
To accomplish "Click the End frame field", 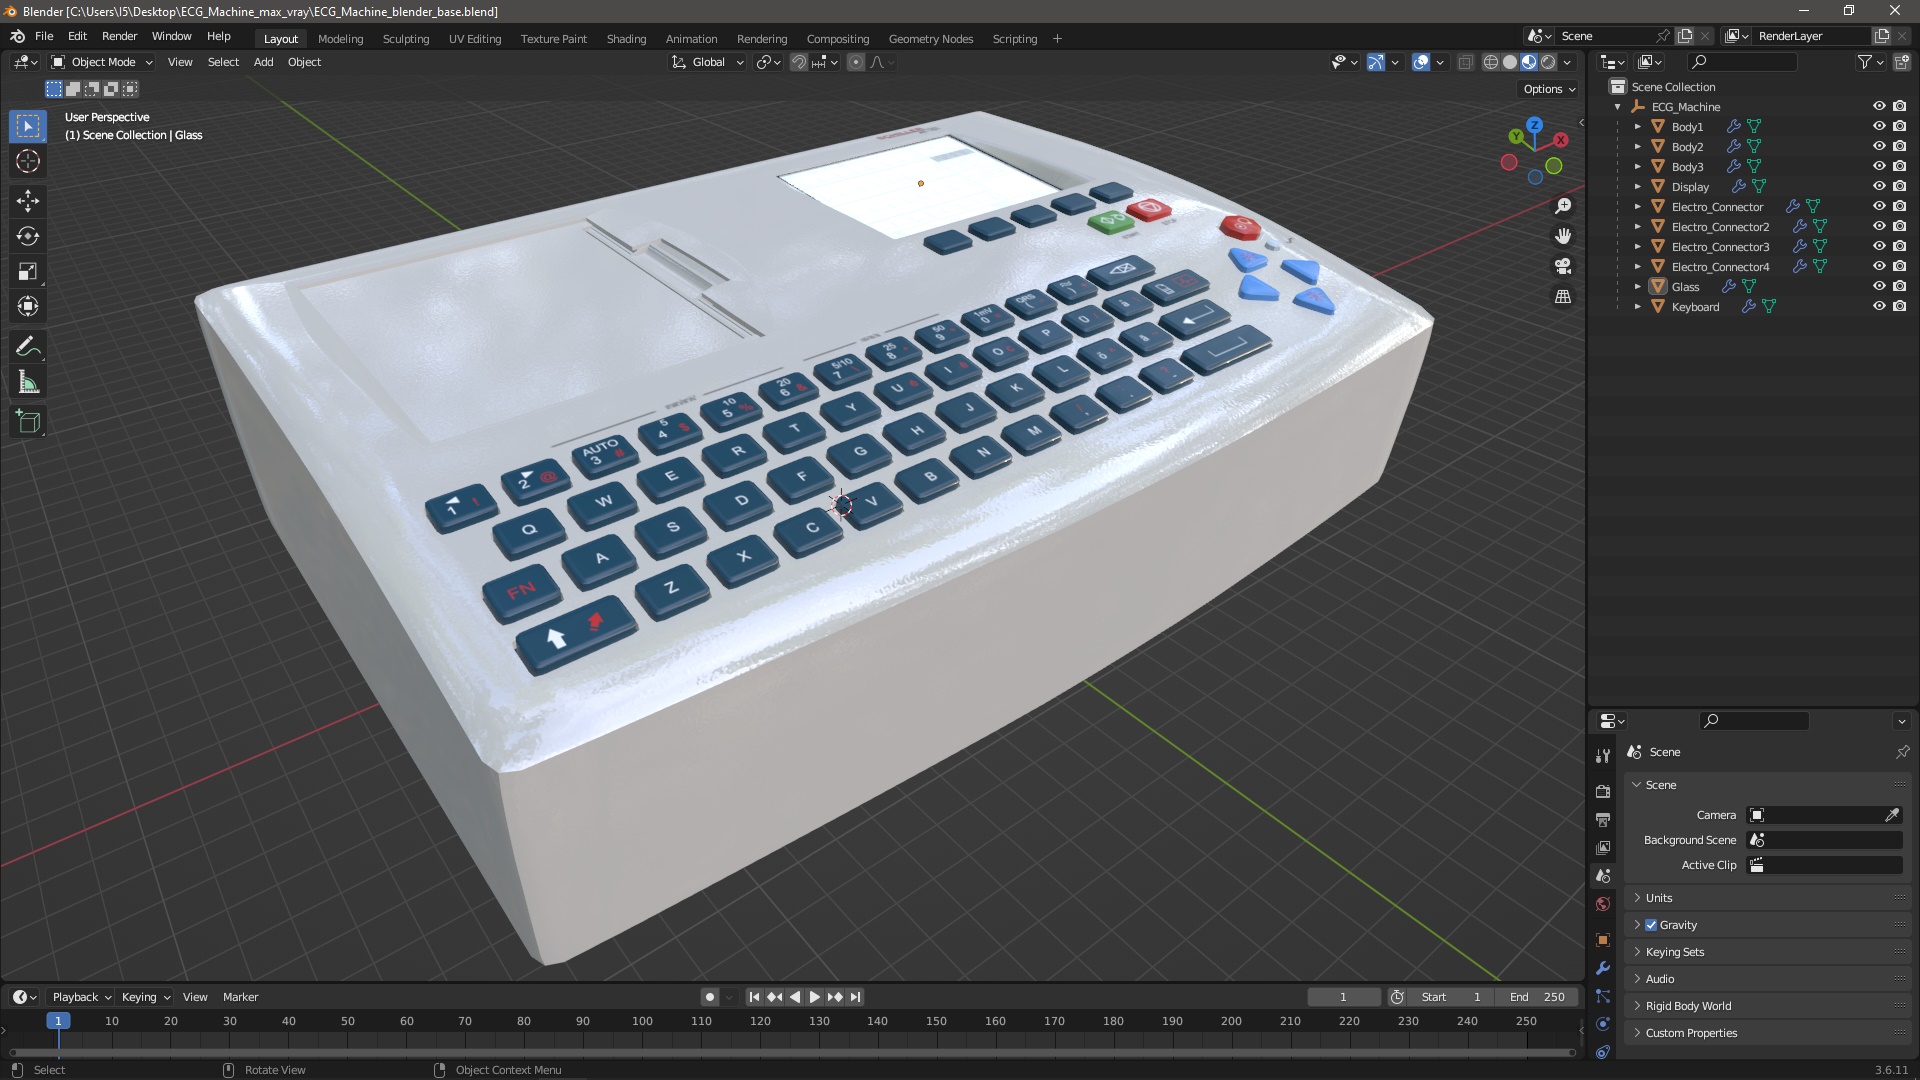I will click(x=1537, y=997).
